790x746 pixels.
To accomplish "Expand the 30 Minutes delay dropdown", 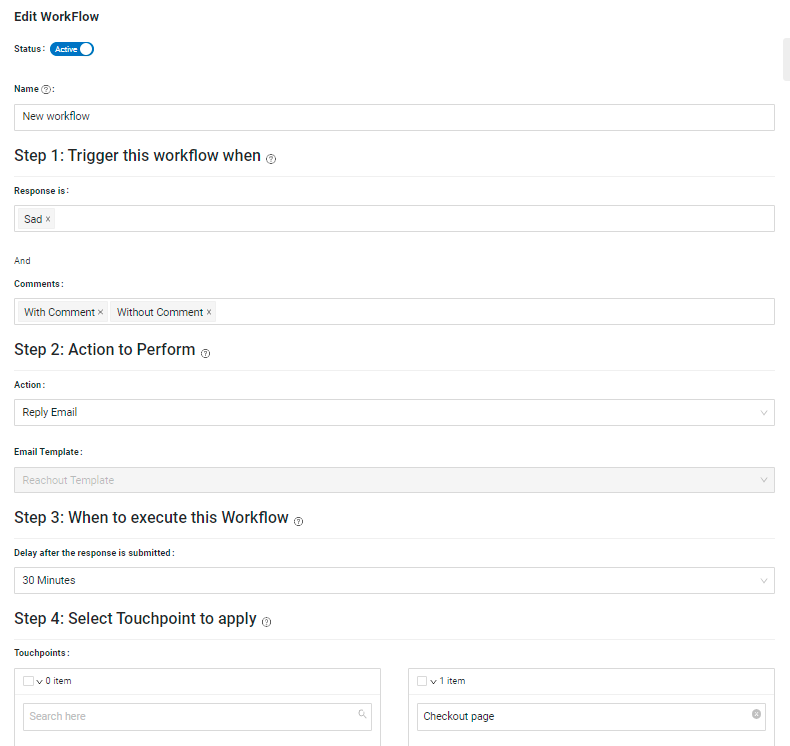I will click(394, 580).
